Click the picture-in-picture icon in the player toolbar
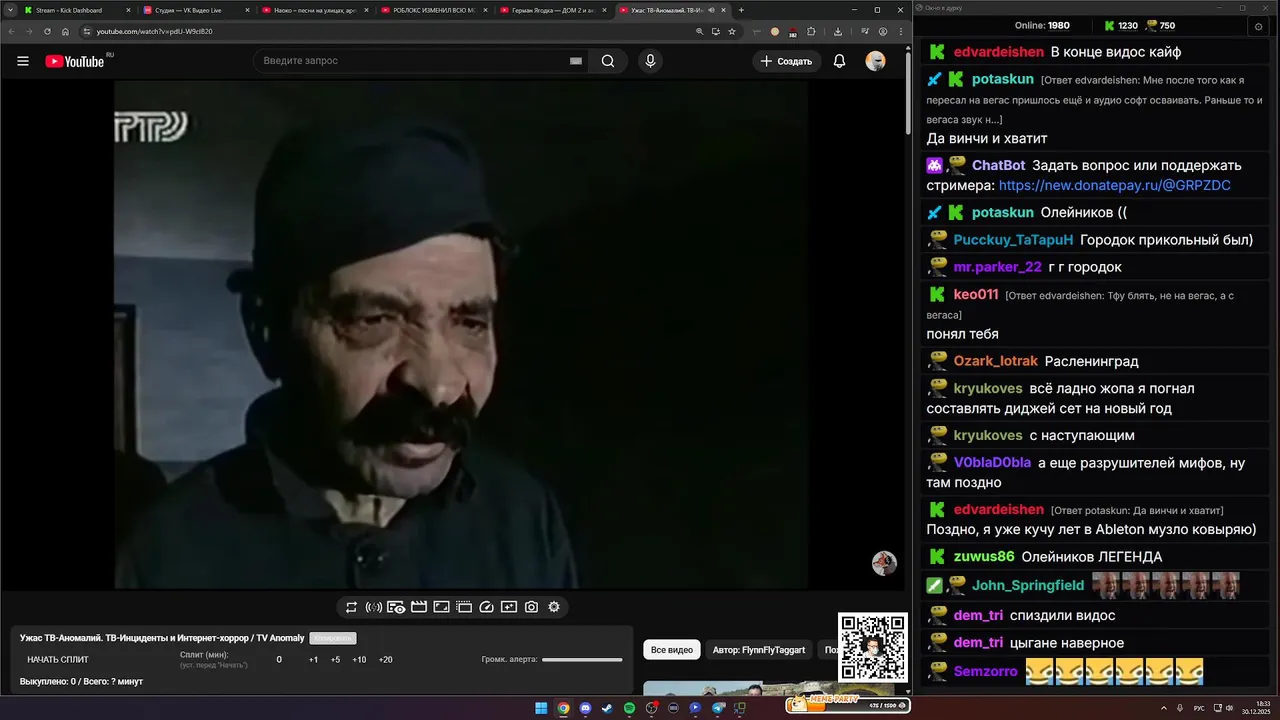This screenshot has width=1280, height=720. pos(441,607)
